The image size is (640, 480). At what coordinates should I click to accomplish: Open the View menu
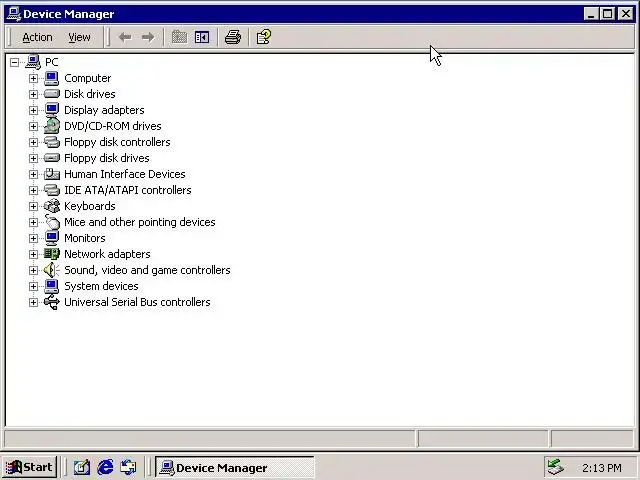pyautogui.click(x=79, y=37)
